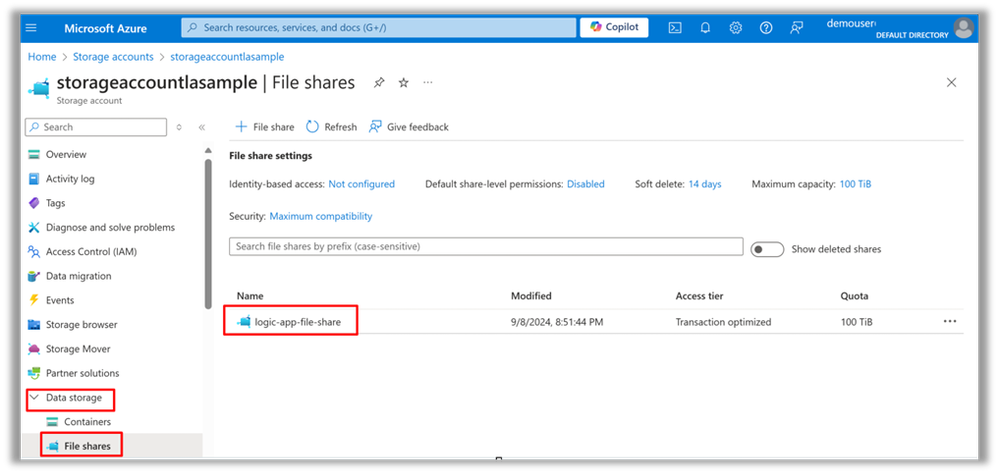The image size is (999, 474).
Task: Click Diagnose and solve problems icon
Action: pos(34,227)
